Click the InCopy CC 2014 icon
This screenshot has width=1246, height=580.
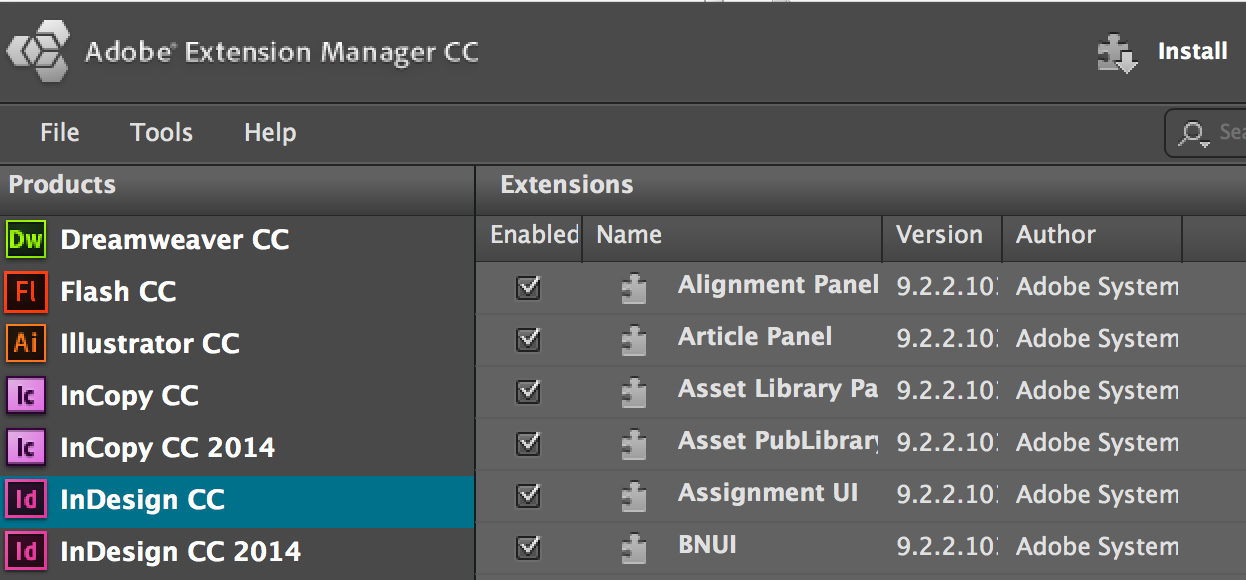(26, 448)
